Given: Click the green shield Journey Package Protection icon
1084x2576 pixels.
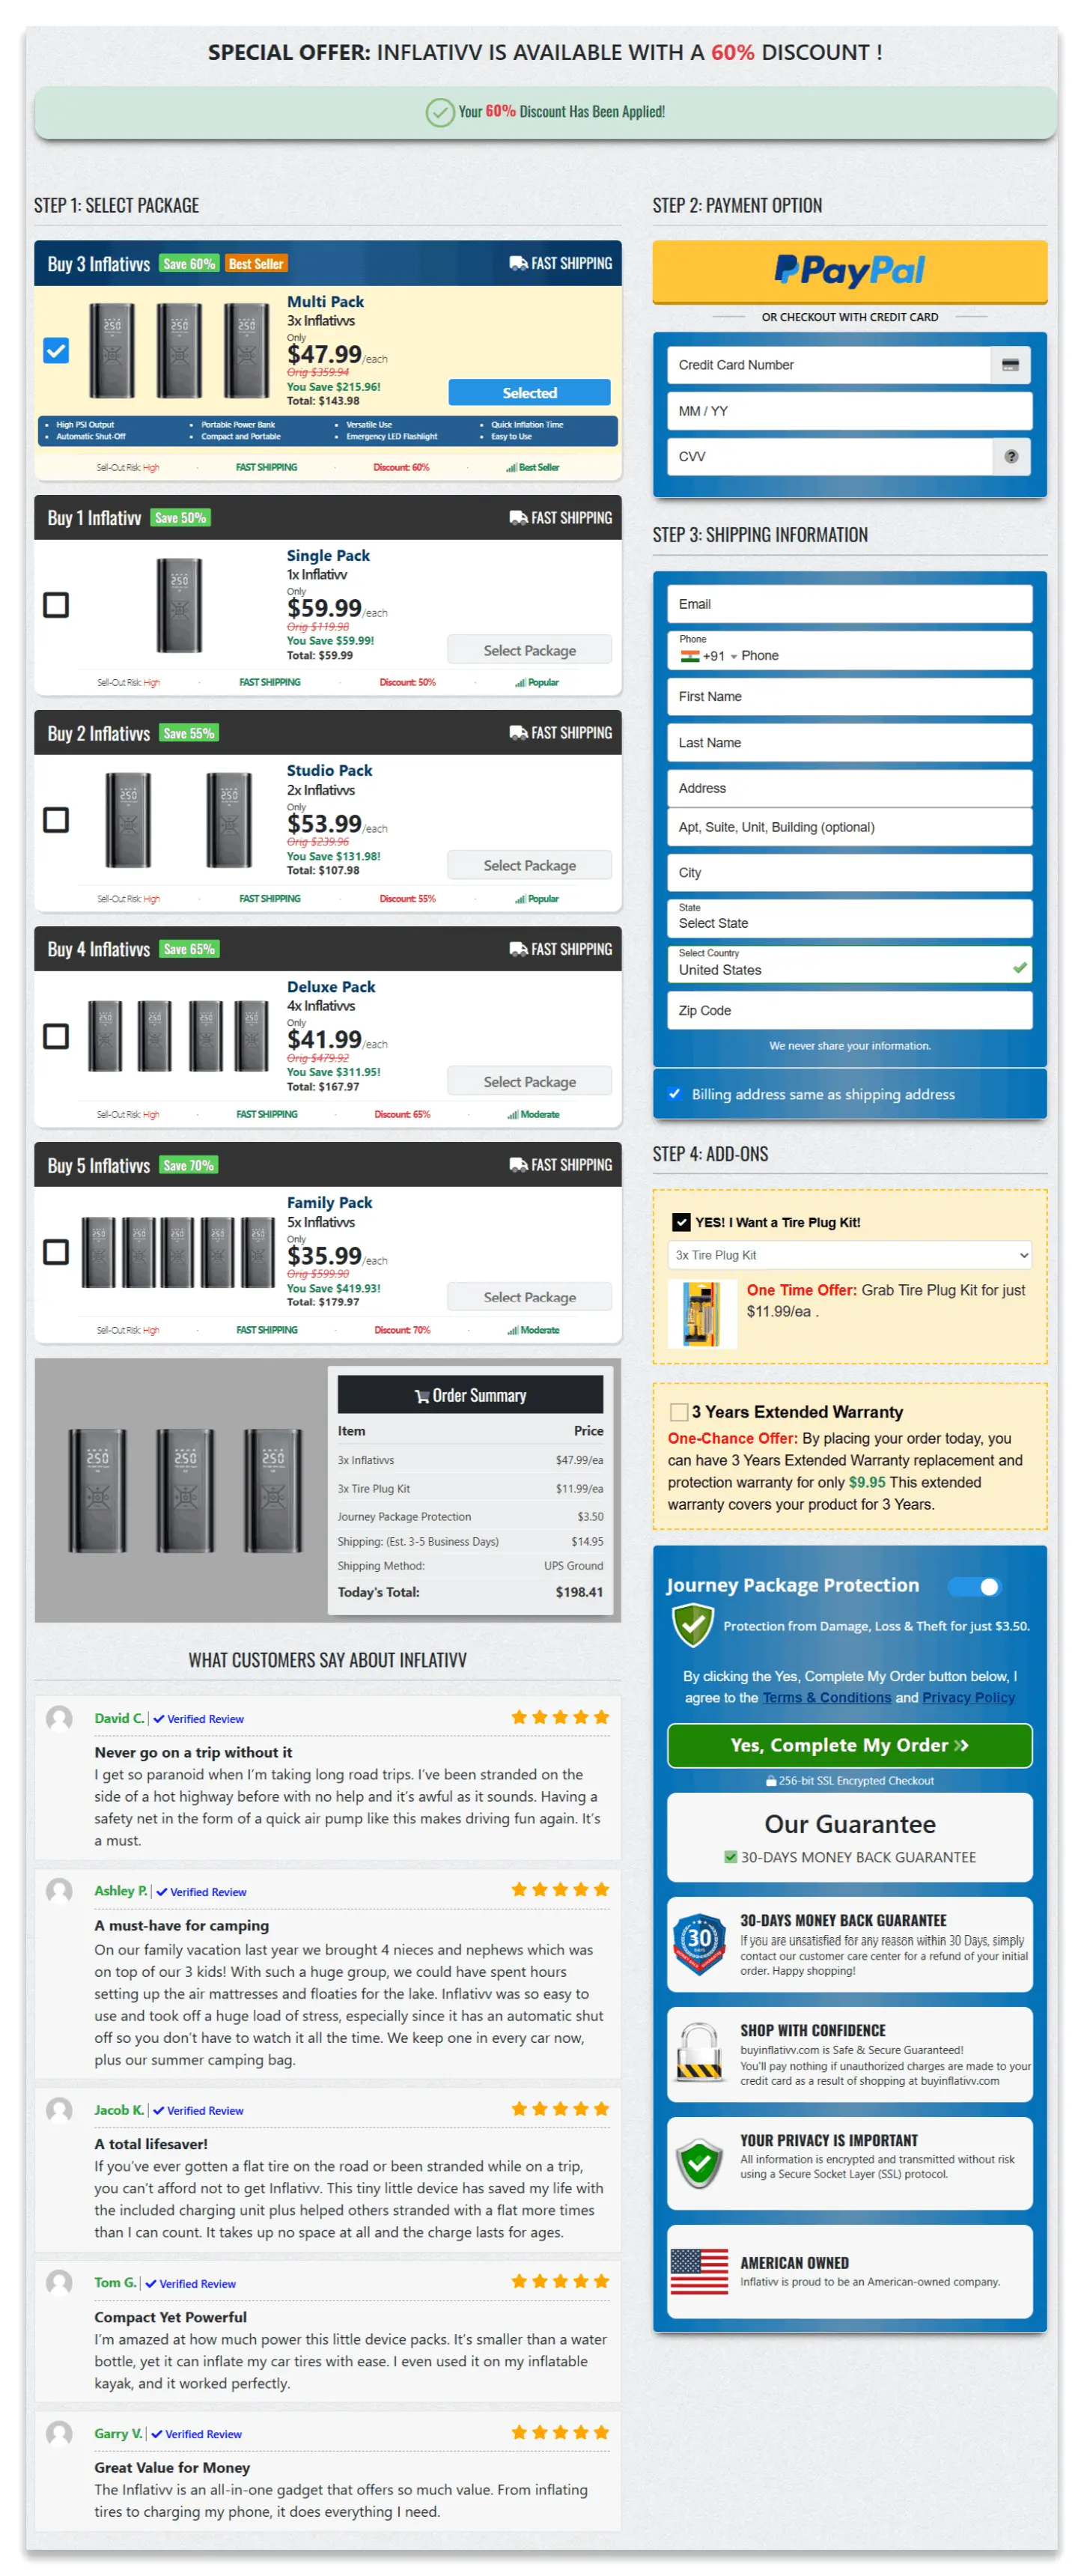Looking at the screenshot, I should pos(692,1624).
